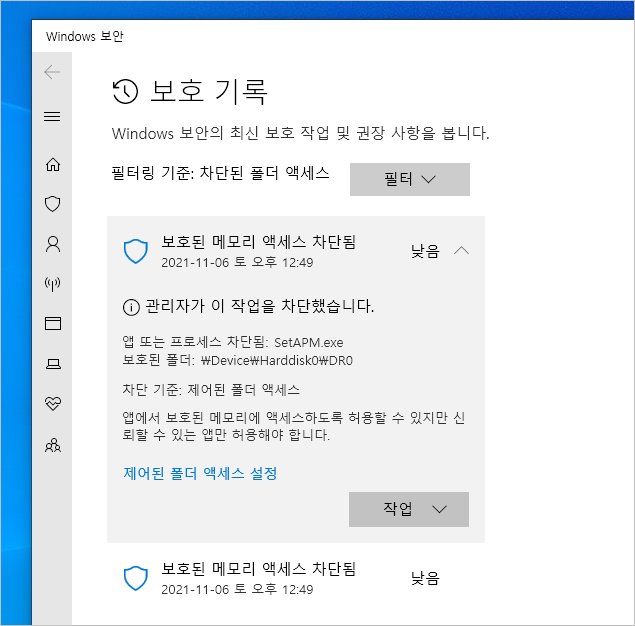Click the Windows 보안 window title
Viewport: 635px width, 626px height.
tap(84, 36)
